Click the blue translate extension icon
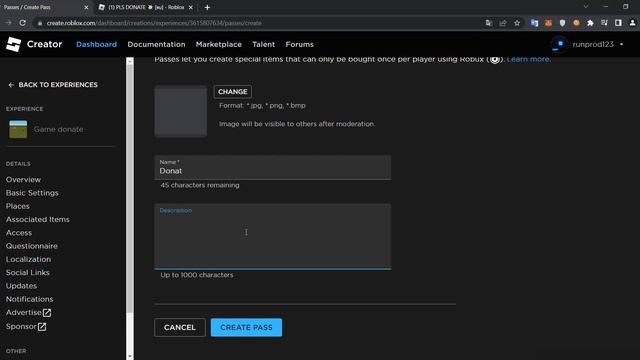The width and height of the screenshot is (640, 360). (534, 23)
